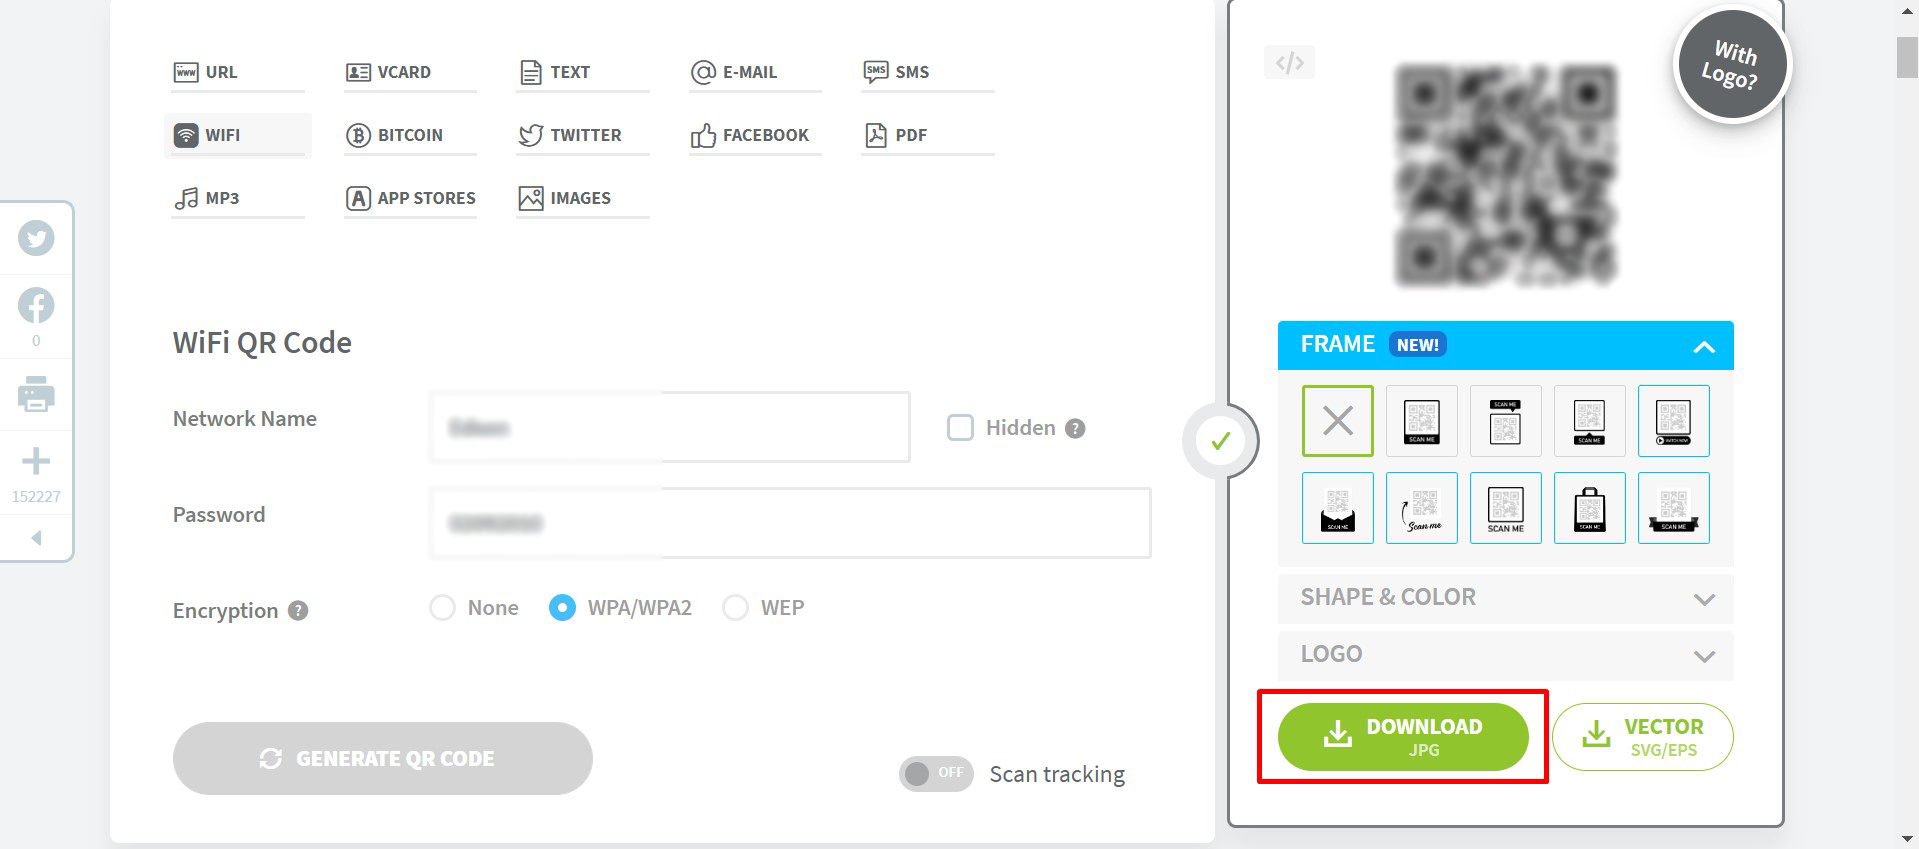Click the Facebook share icon in sidebar
Viewport: 1919px width, 849px height.
tap(36, 306)
